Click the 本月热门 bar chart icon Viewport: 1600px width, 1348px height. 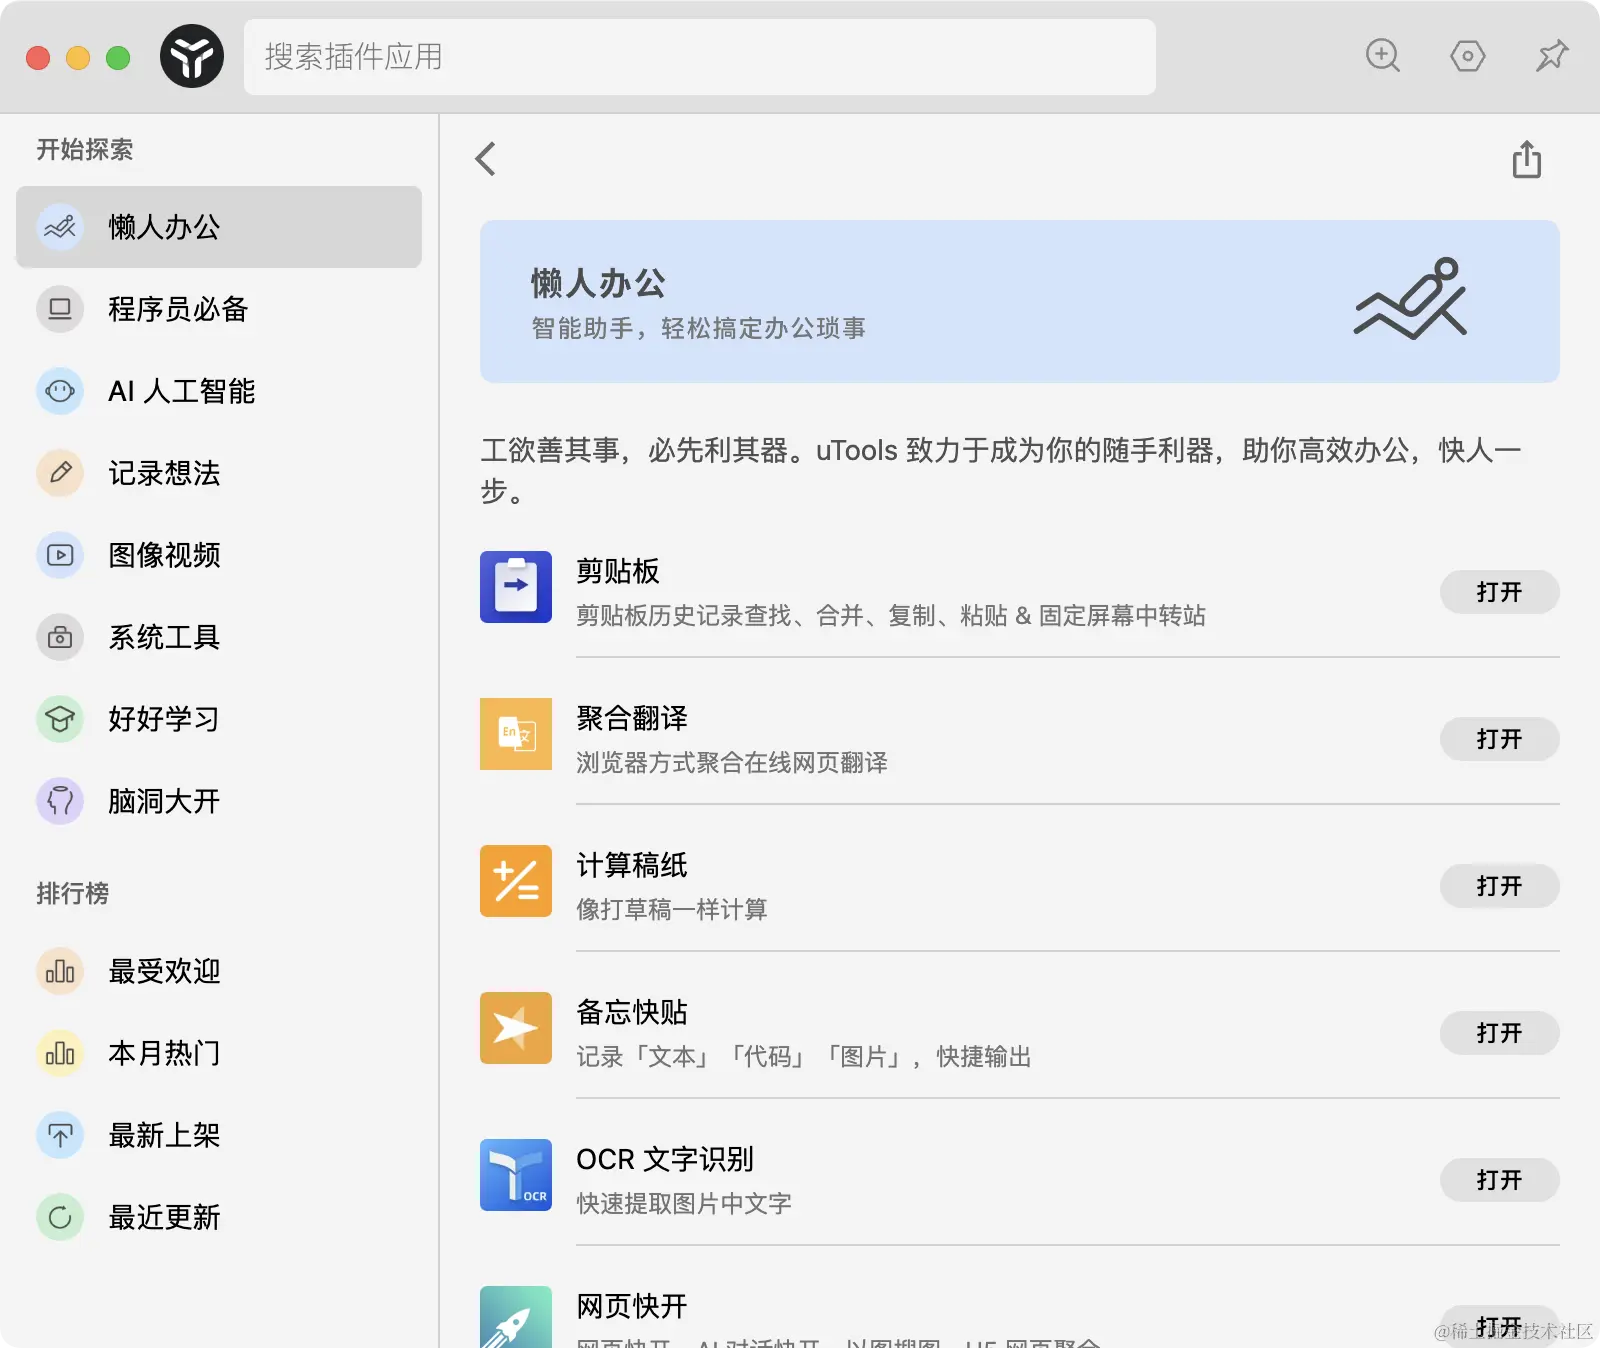pyautogui.click(x=60, y=1053)
